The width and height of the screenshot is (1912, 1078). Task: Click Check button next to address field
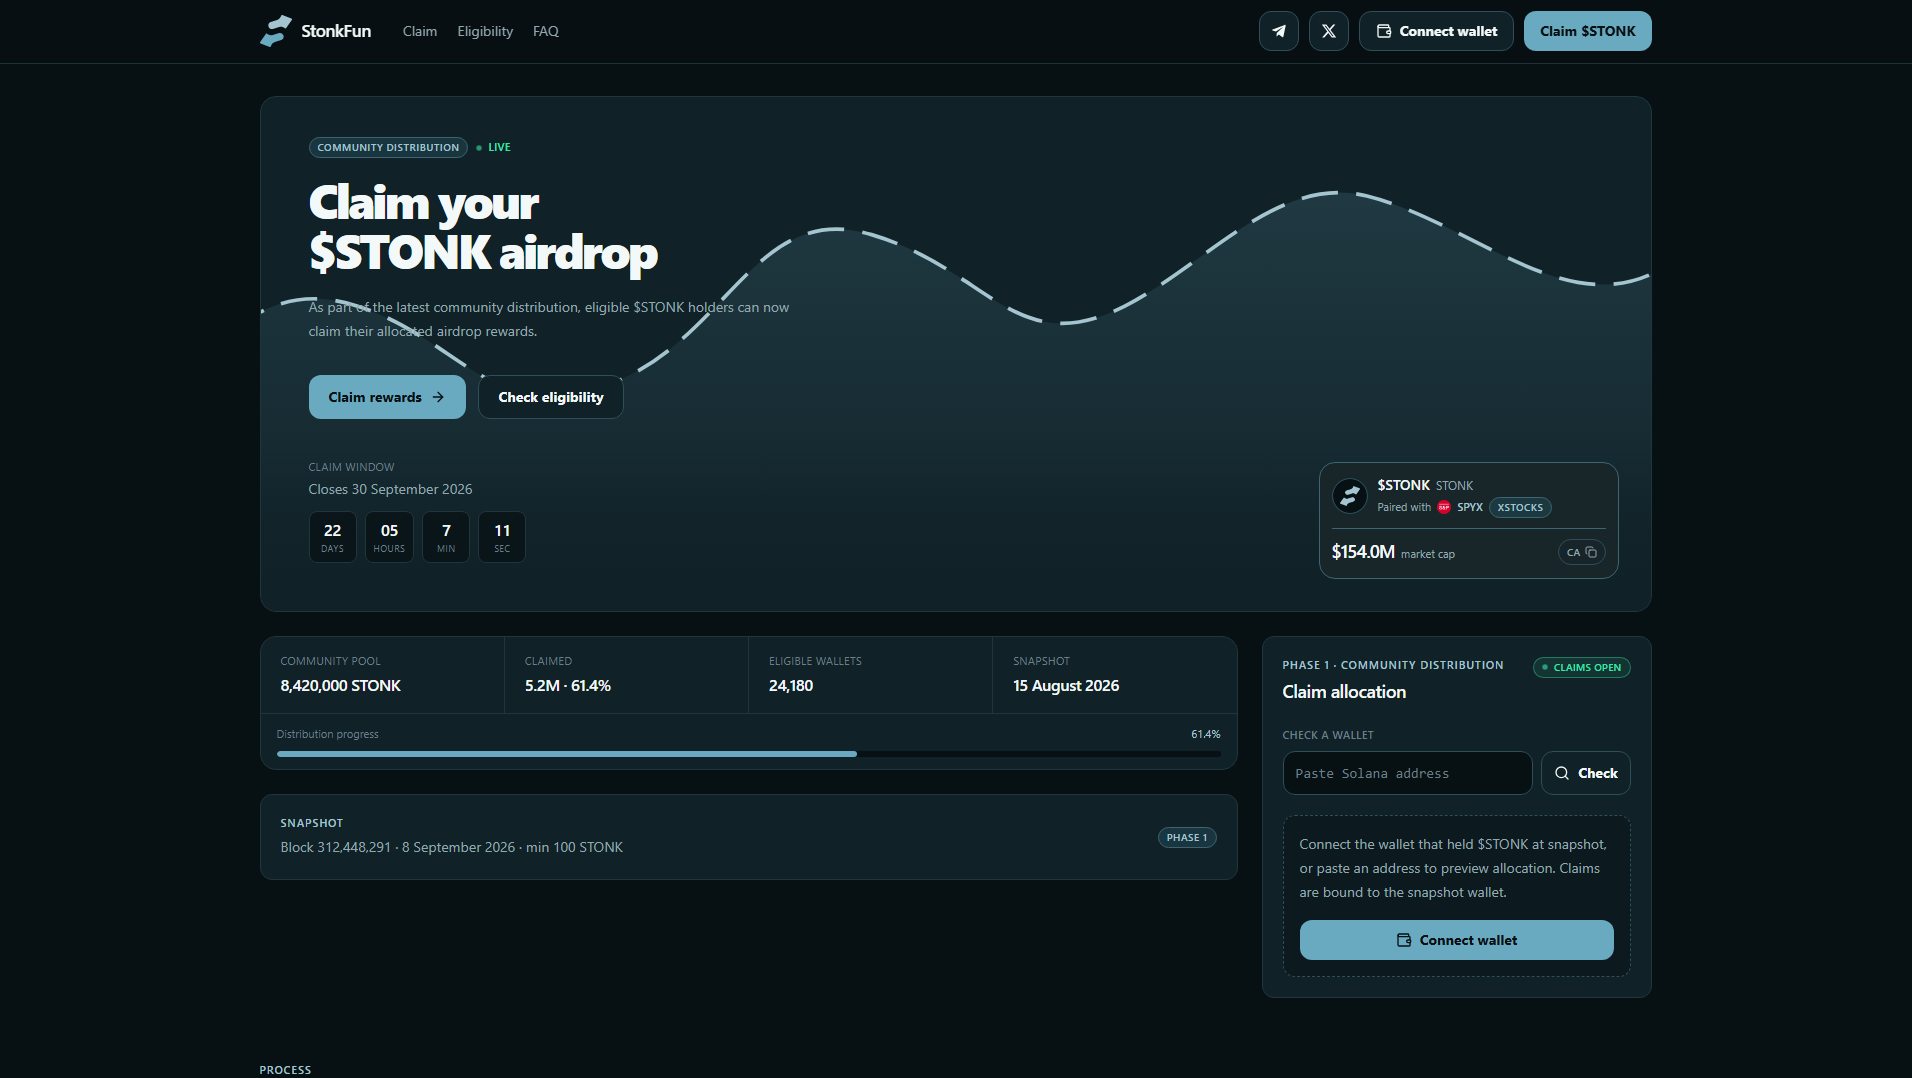[x=1585, y=773]
